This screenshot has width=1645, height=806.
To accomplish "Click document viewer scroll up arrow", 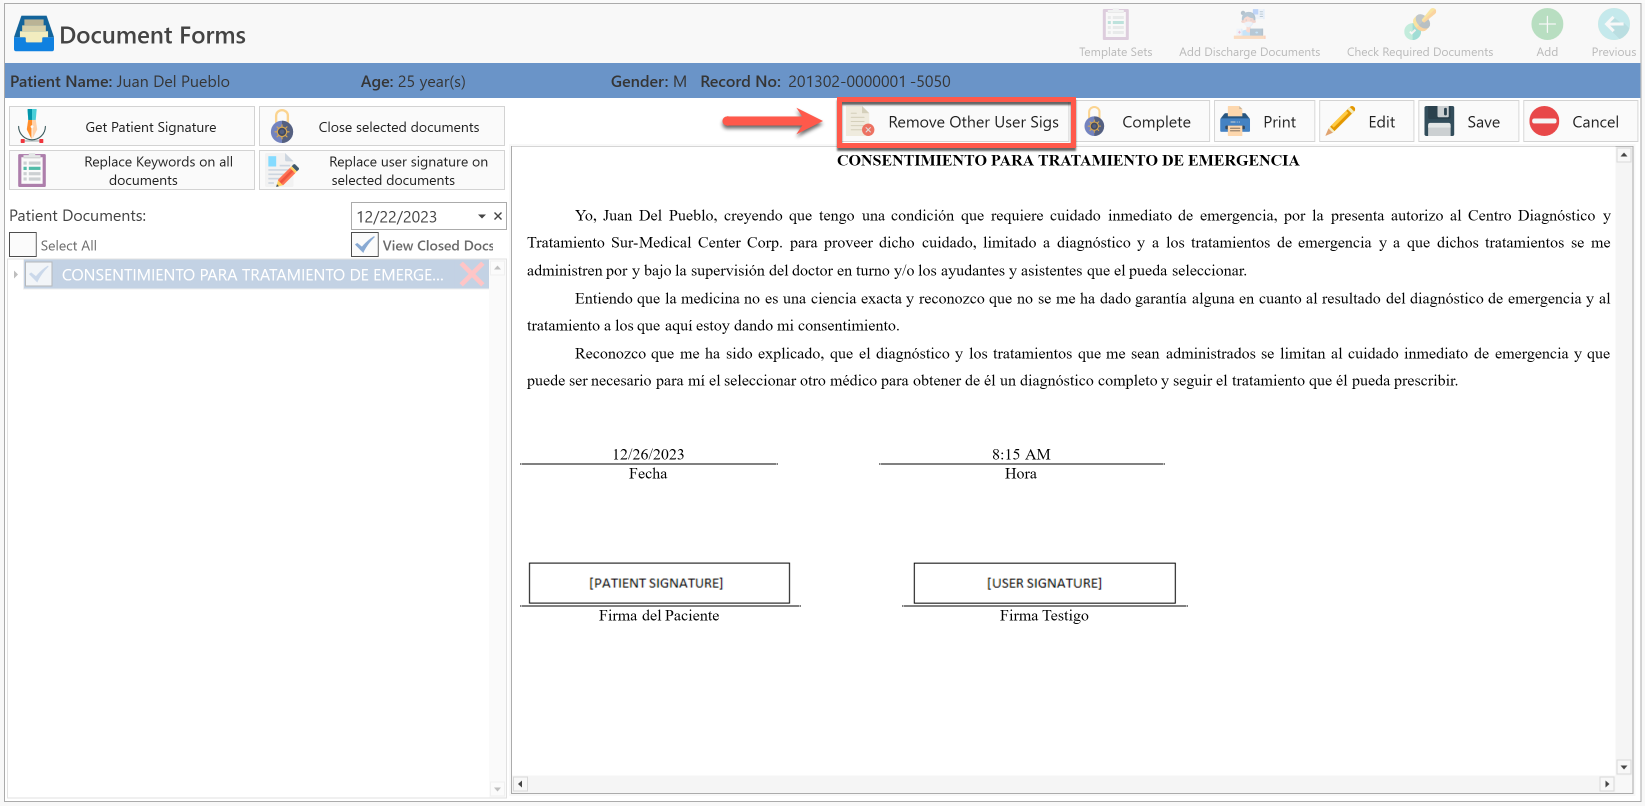I will 1624,155.
